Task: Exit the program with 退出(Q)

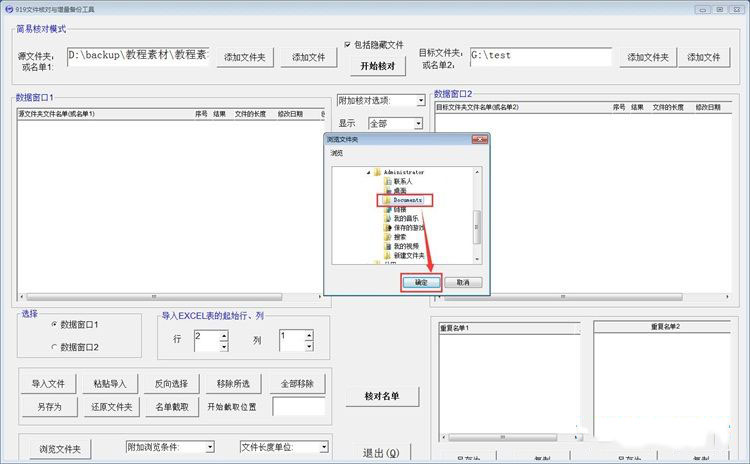Action: coord(380,453)
